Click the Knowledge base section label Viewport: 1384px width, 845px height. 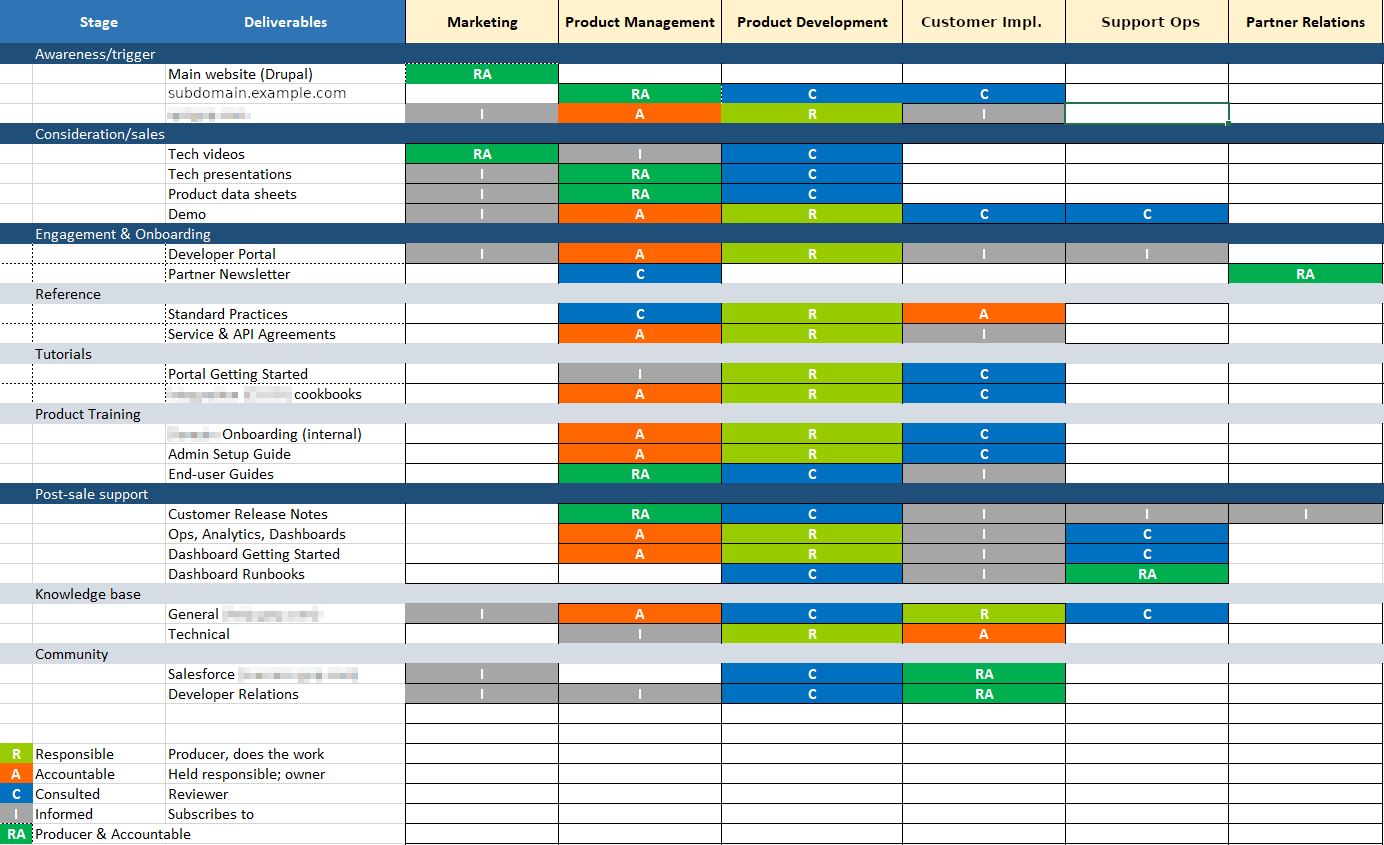click(x=88, y=594)
